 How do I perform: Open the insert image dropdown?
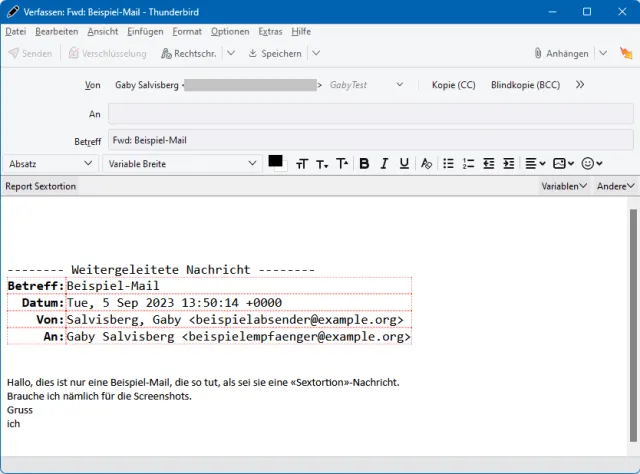click(563, 163)
